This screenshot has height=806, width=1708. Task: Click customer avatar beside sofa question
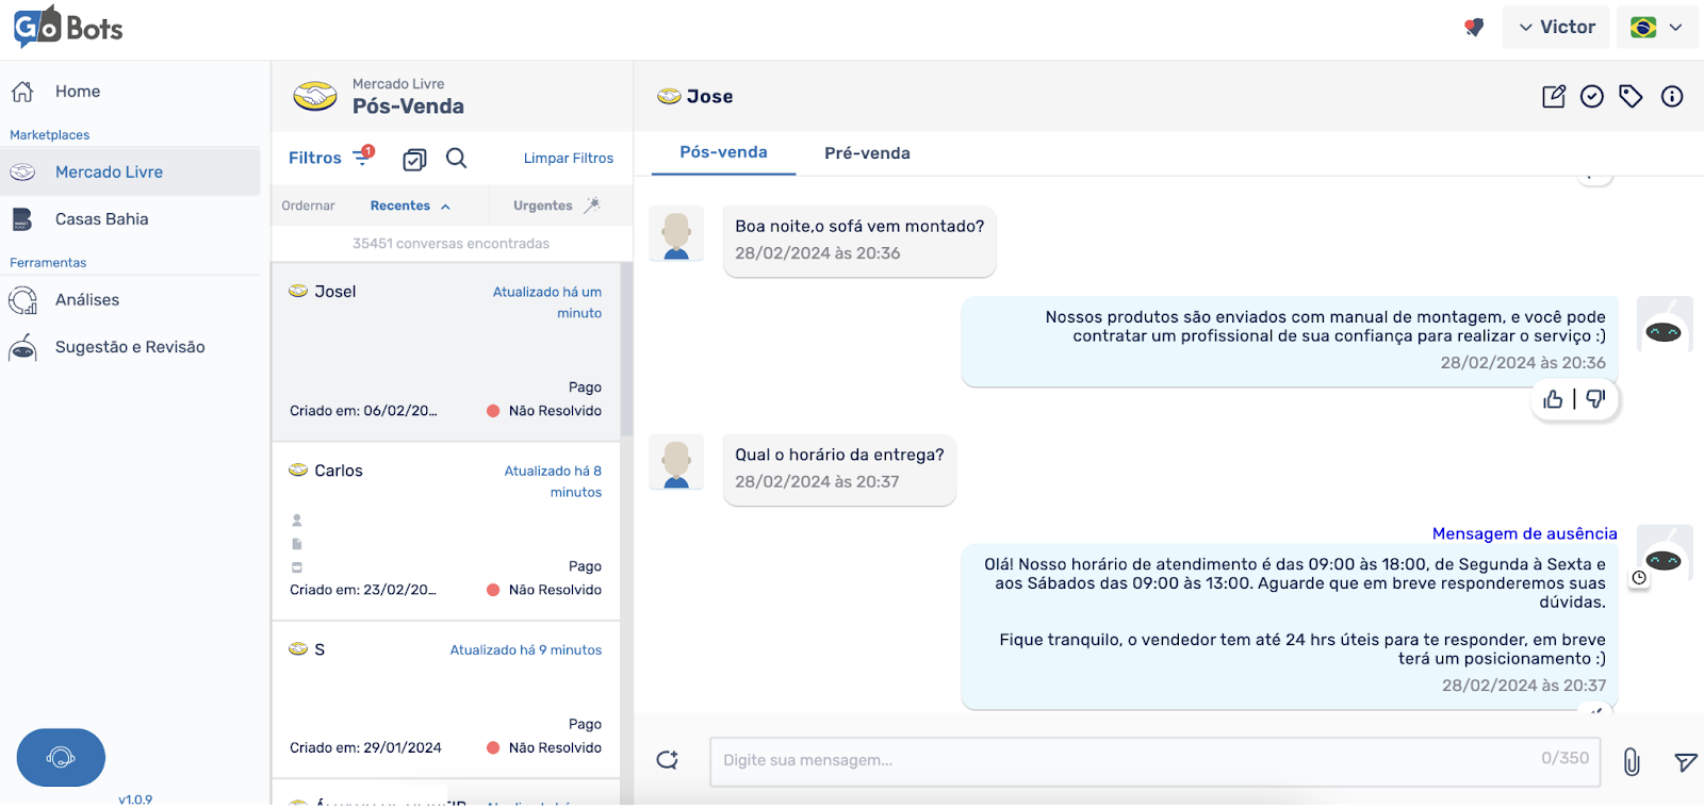pyautogui.click(x=677, y=235)
